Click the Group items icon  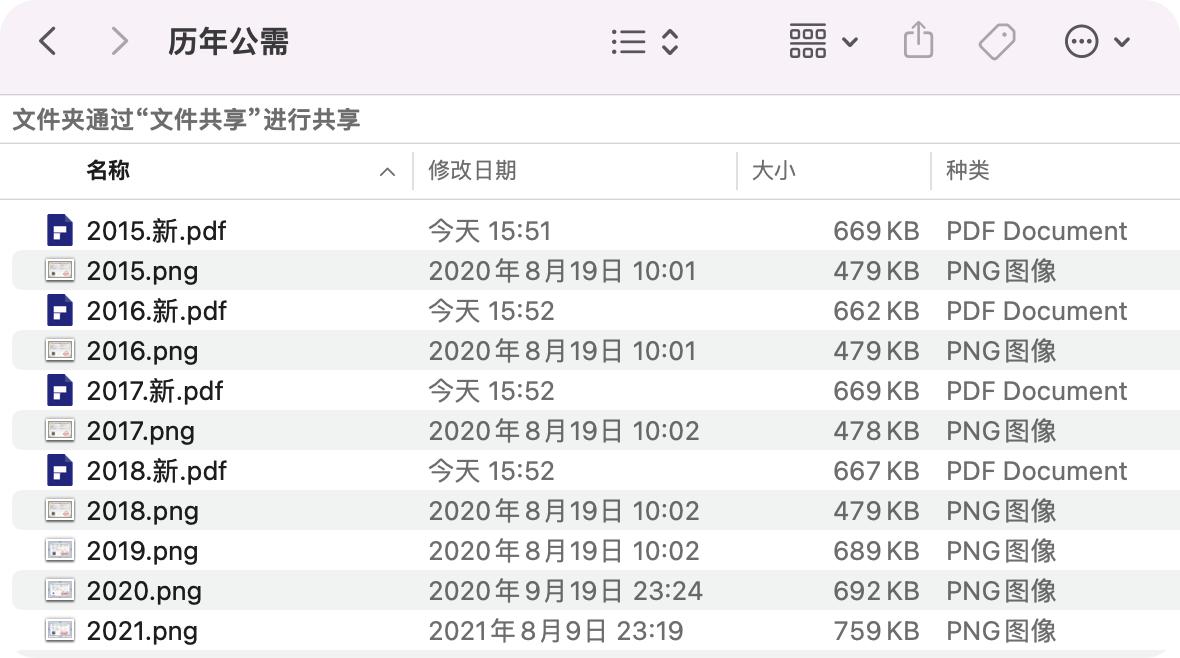click(806, 41)
